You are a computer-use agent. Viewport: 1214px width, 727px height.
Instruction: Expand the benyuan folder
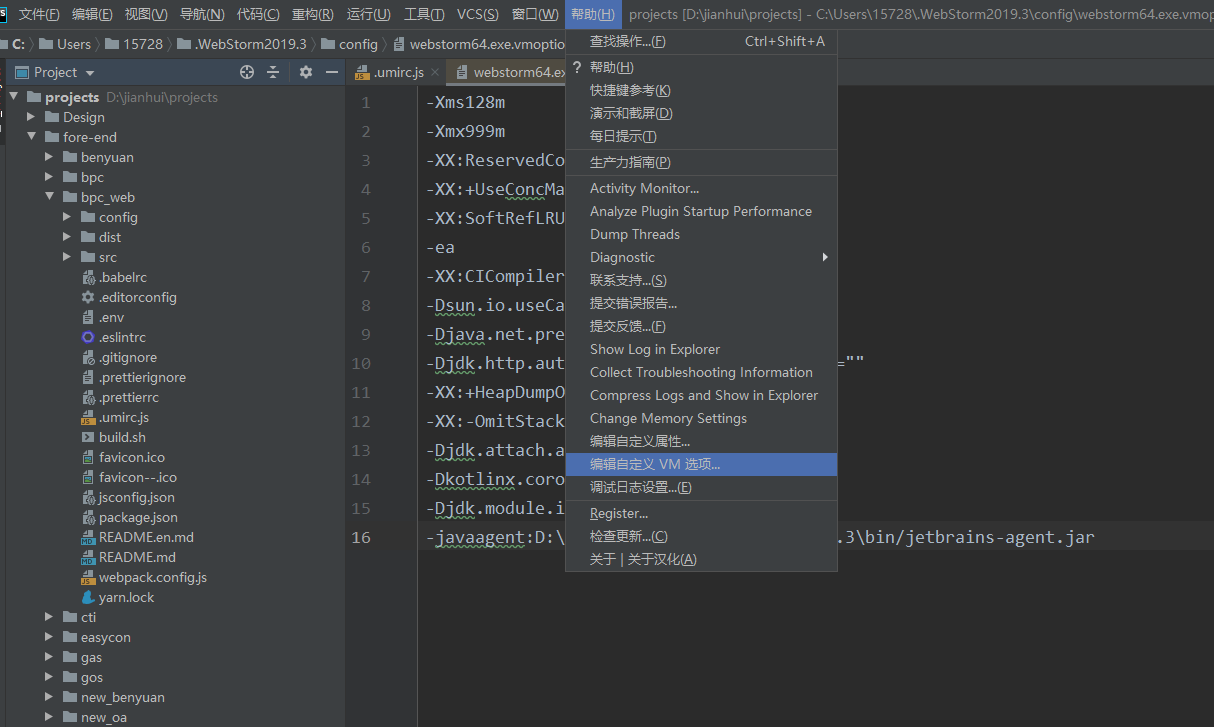pos(49,157)
